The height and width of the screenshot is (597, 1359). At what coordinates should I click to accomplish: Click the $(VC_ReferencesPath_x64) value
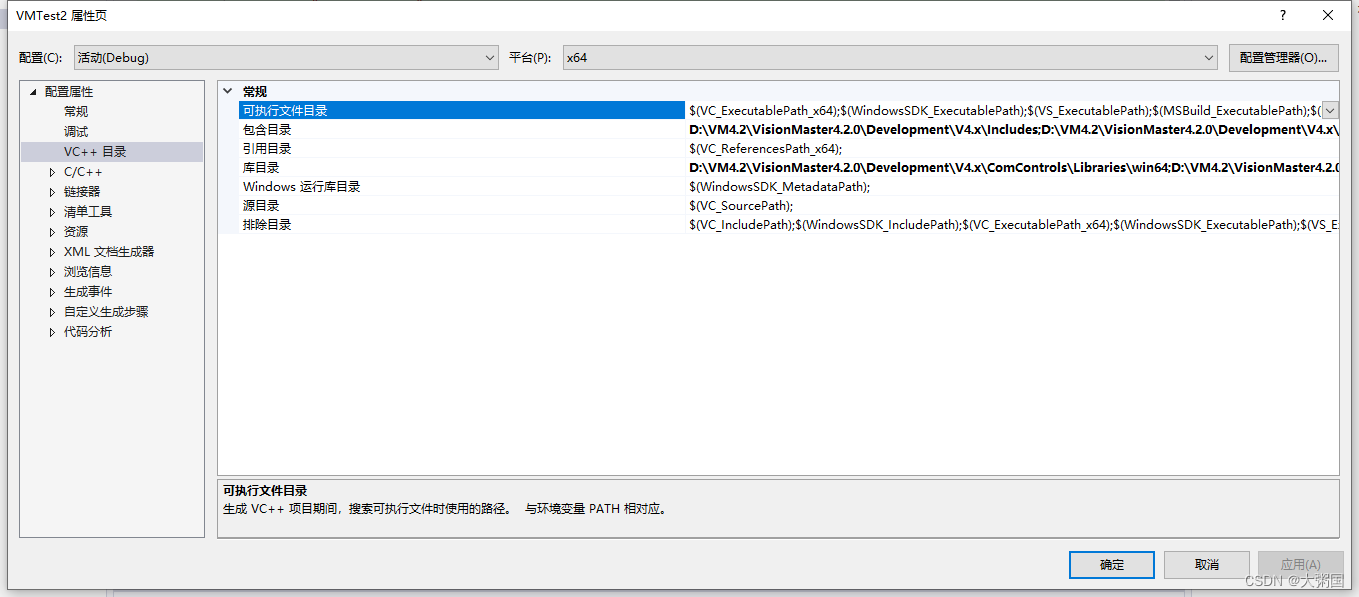(765, 149)
